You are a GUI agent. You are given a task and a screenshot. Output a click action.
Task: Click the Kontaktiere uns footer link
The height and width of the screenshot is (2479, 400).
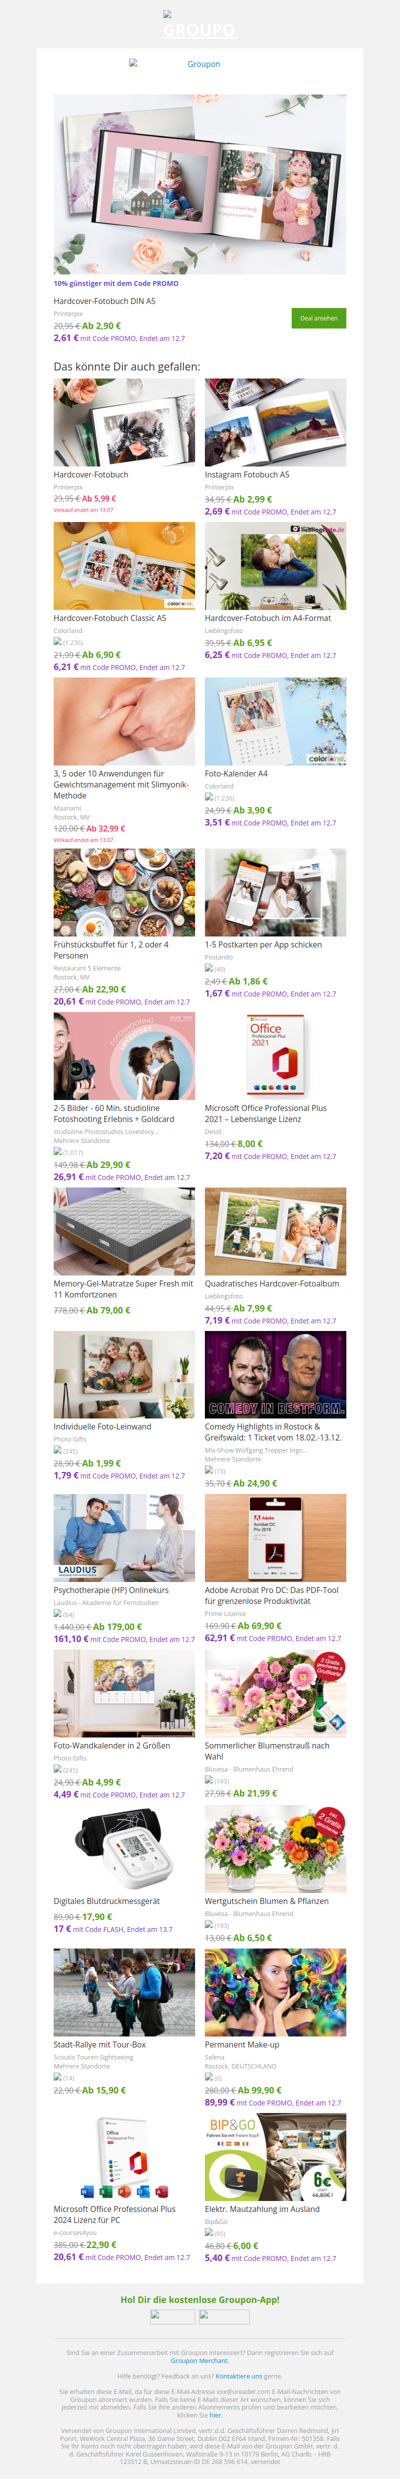pyautogui.click(x=239, y=2376)
